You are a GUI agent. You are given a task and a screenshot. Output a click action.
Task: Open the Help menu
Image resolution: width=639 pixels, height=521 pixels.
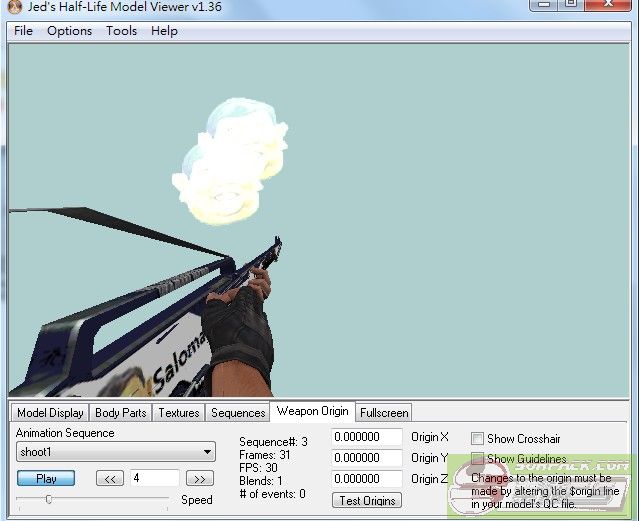(x=164, y=30)
